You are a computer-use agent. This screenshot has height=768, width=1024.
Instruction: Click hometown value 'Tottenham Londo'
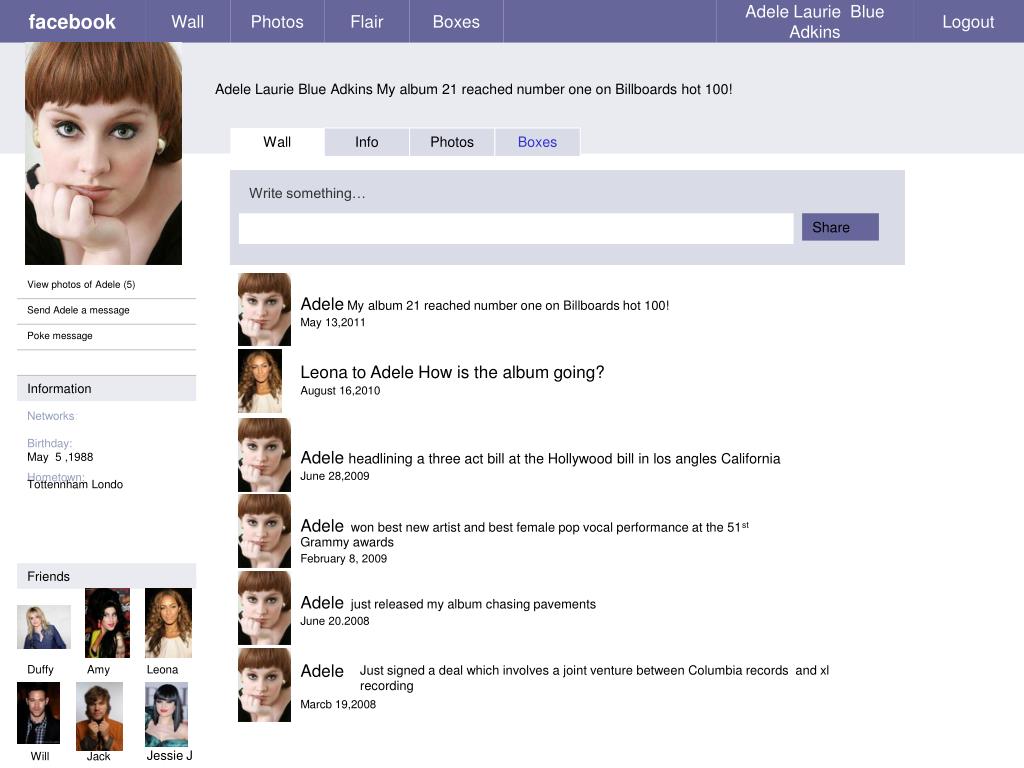click(75, 485)
